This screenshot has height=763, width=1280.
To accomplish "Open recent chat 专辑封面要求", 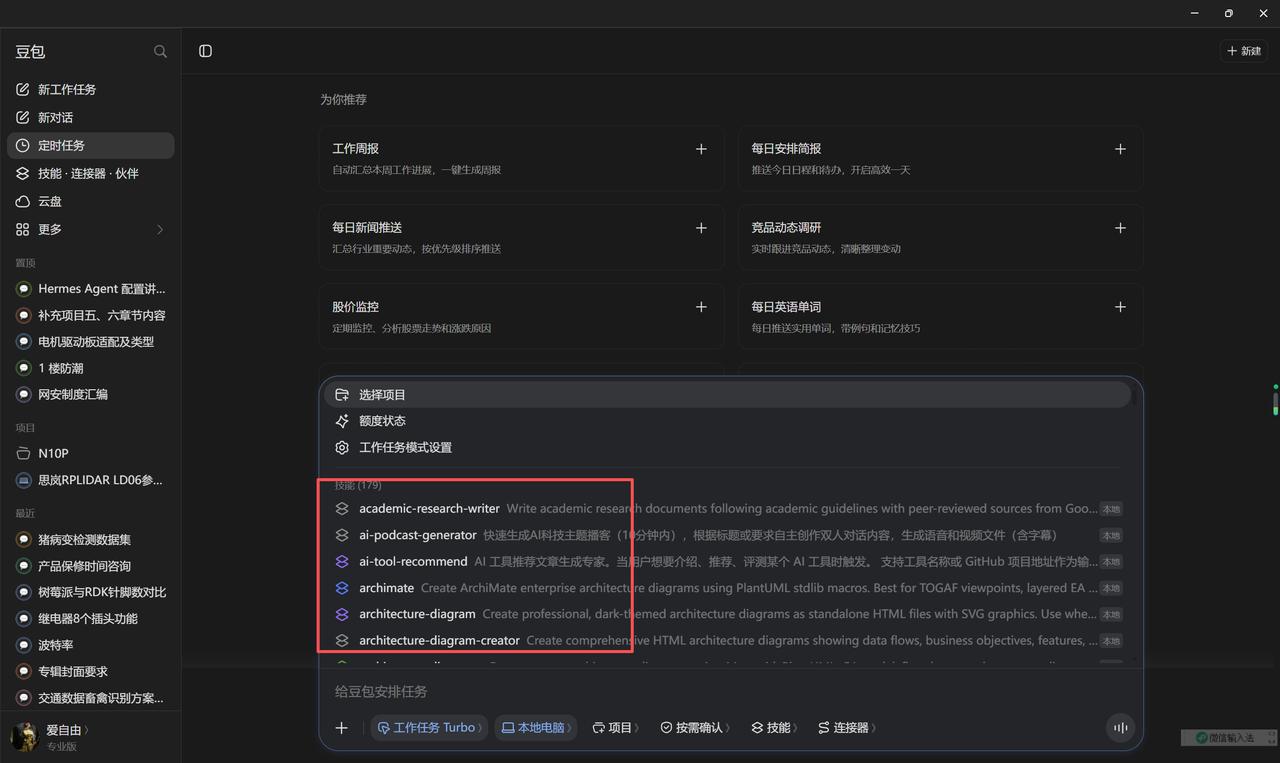I will click(91, 671).
